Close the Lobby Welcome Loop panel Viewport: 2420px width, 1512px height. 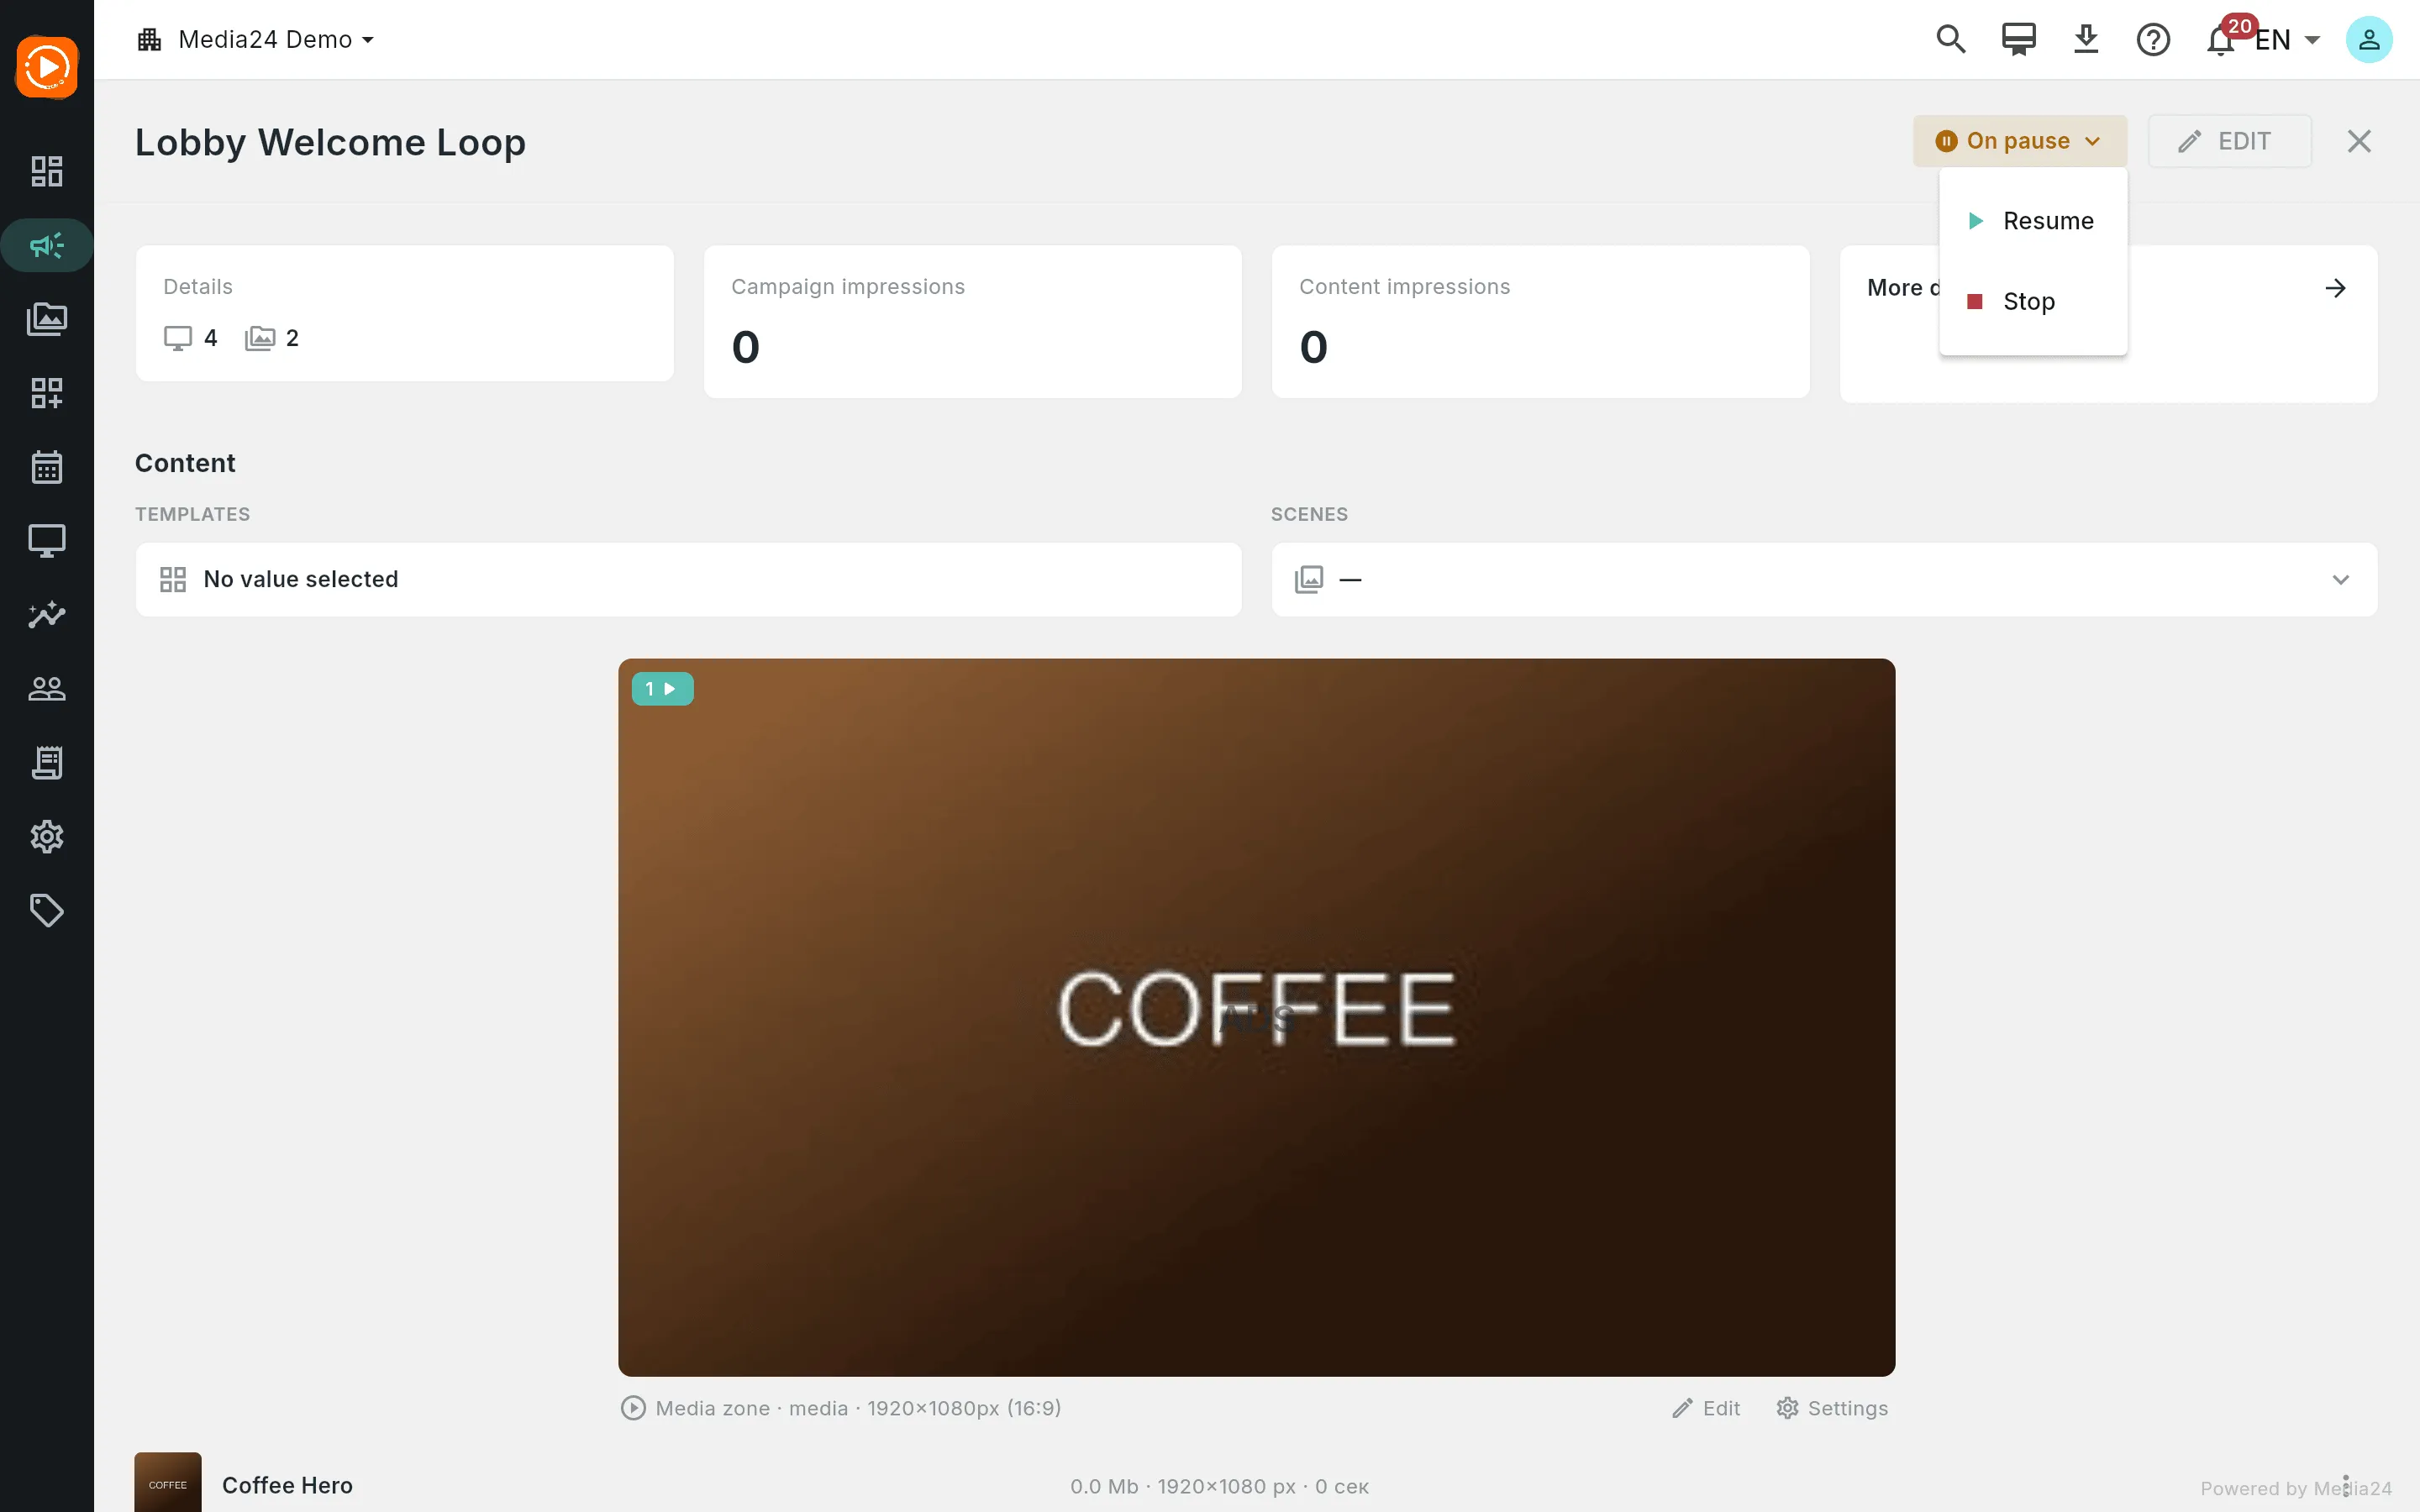click(2359, 141)
